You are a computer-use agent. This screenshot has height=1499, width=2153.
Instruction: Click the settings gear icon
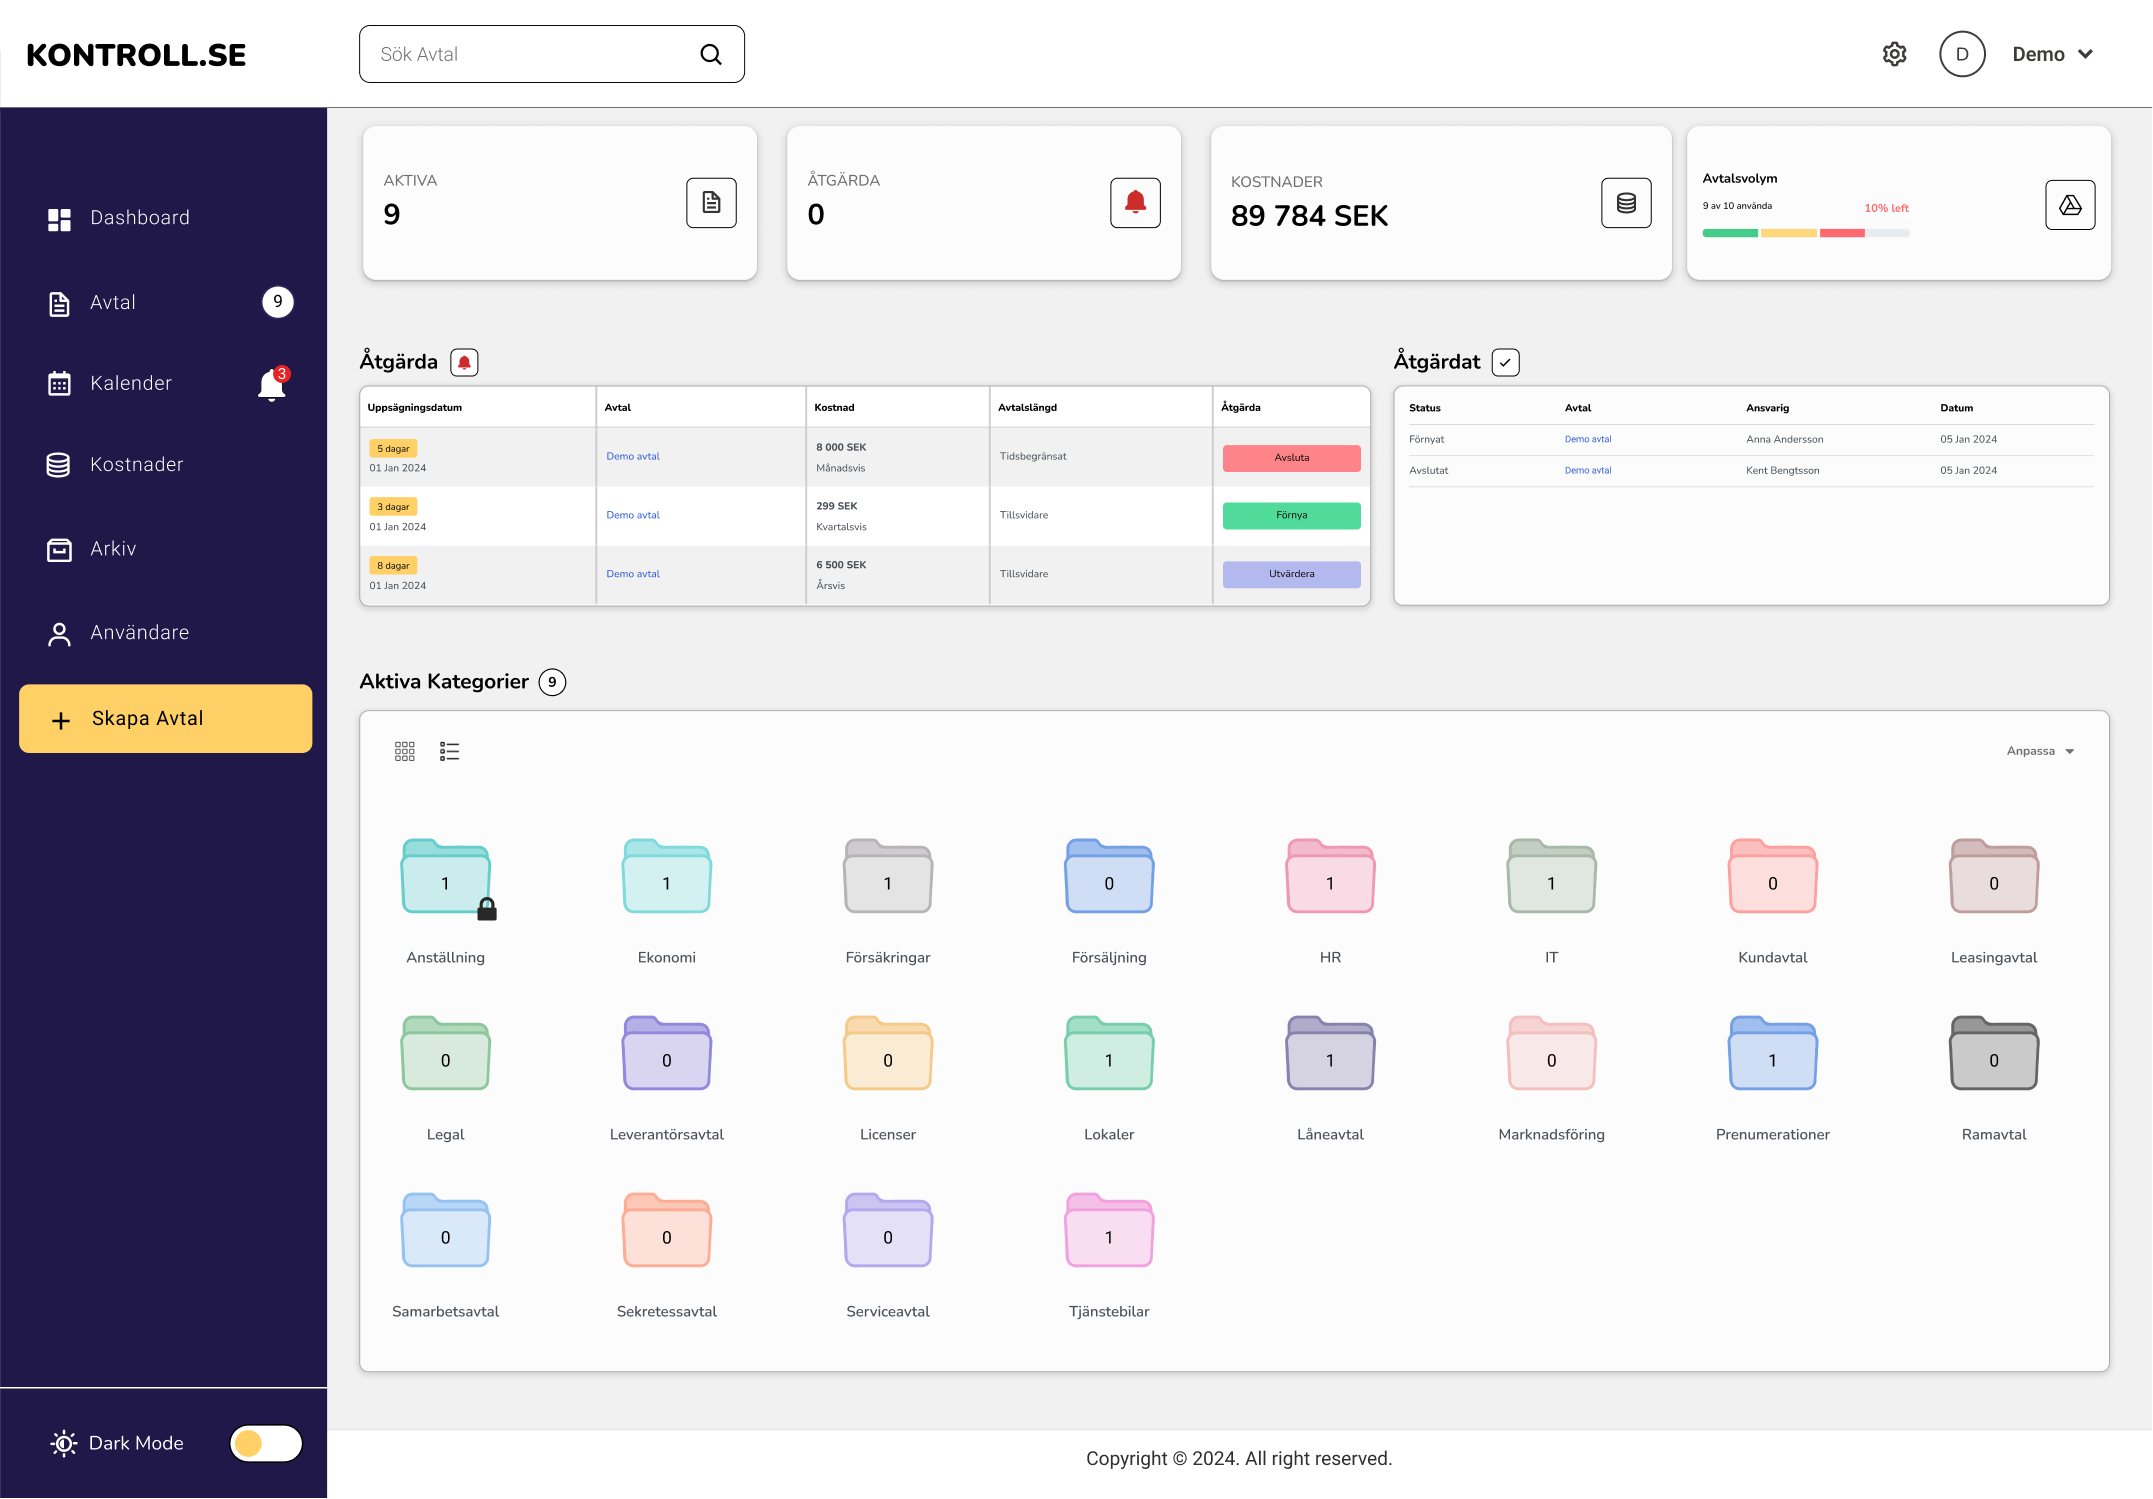tap(1894, 54)
